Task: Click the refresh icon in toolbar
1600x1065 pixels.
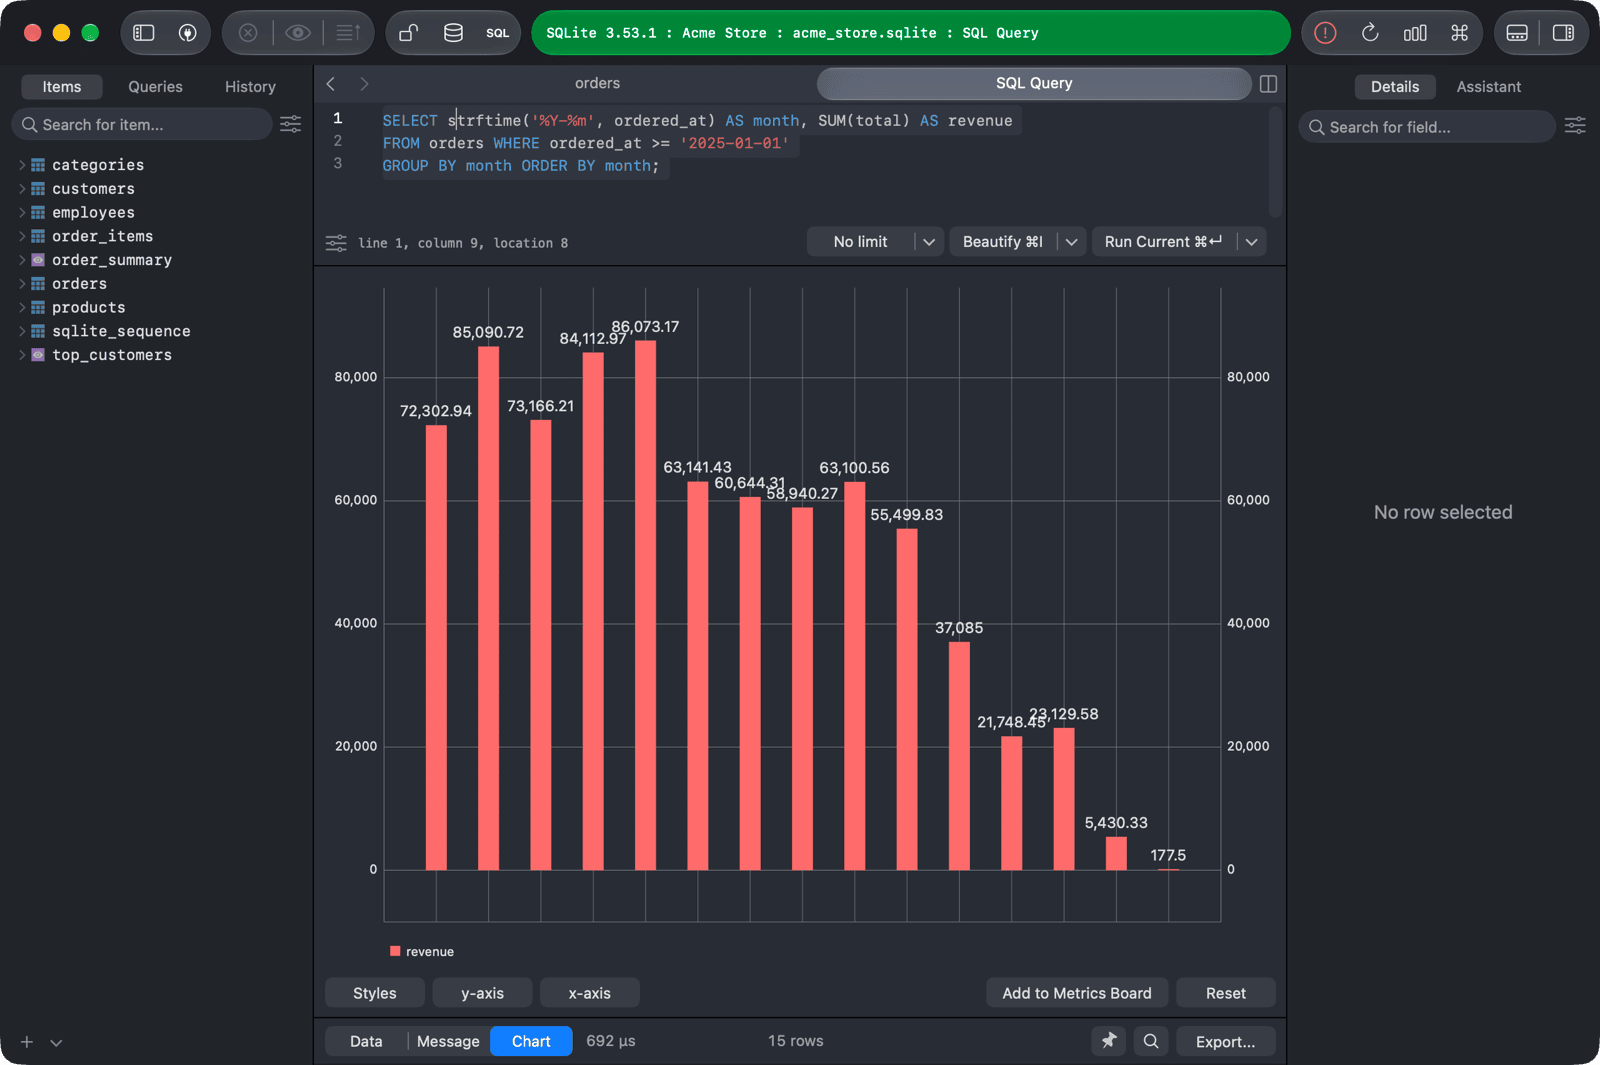Action: coord(1370,33)
